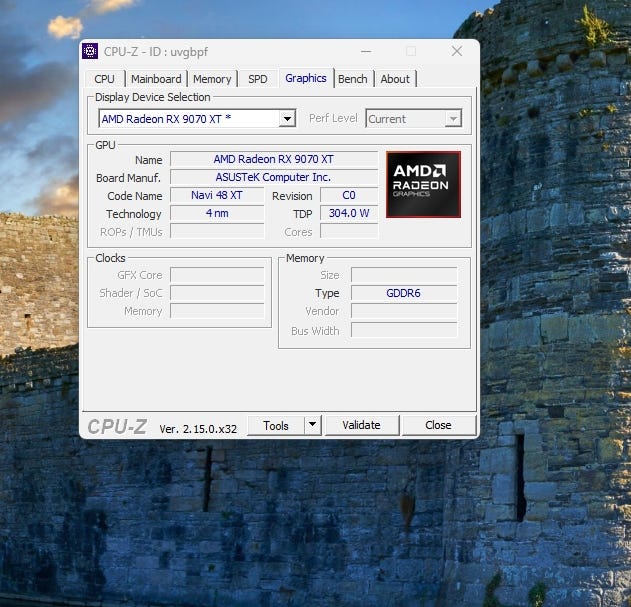The width and height of the screenshot is (631, 607).
Task: Click the GPU Name field
Action: 273,160
